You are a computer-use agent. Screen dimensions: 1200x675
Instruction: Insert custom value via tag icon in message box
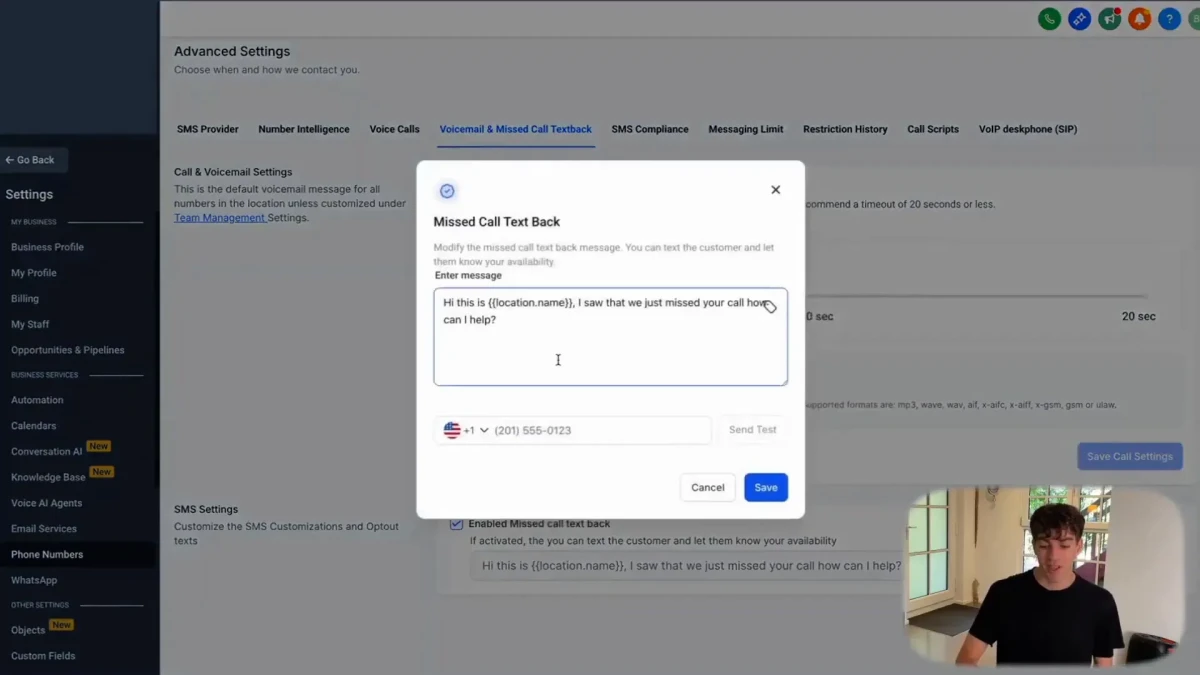tap(770, 307)
